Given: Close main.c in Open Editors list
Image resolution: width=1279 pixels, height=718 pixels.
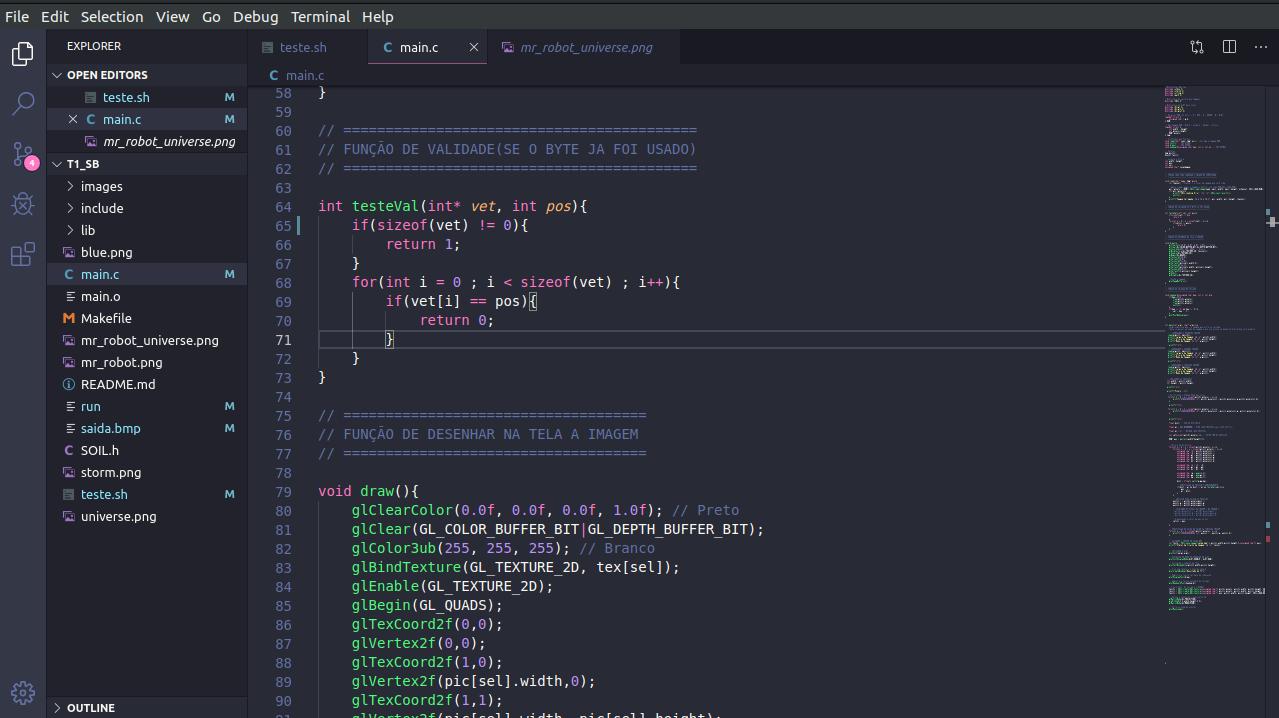Looking at the screenshot, I should [73, 119].
